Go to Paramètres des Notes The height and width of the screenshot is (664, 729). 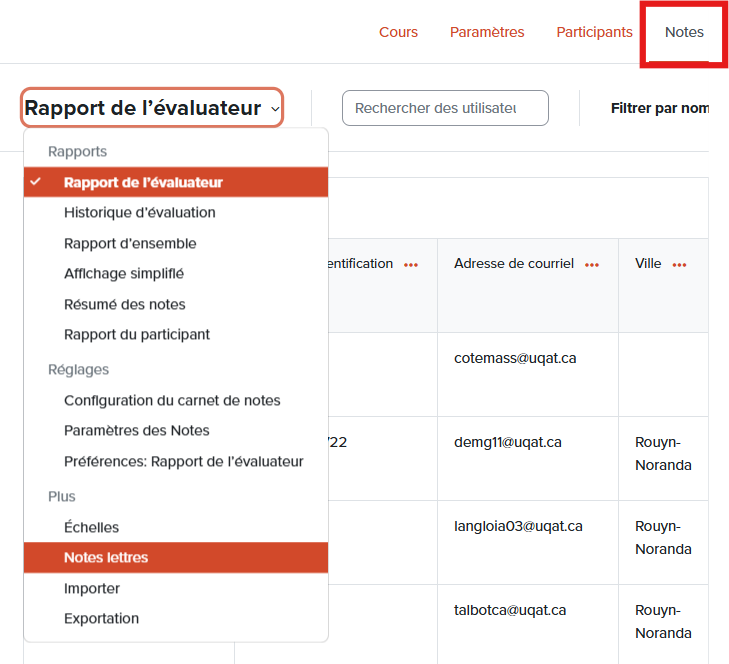(x=137, y=430)
